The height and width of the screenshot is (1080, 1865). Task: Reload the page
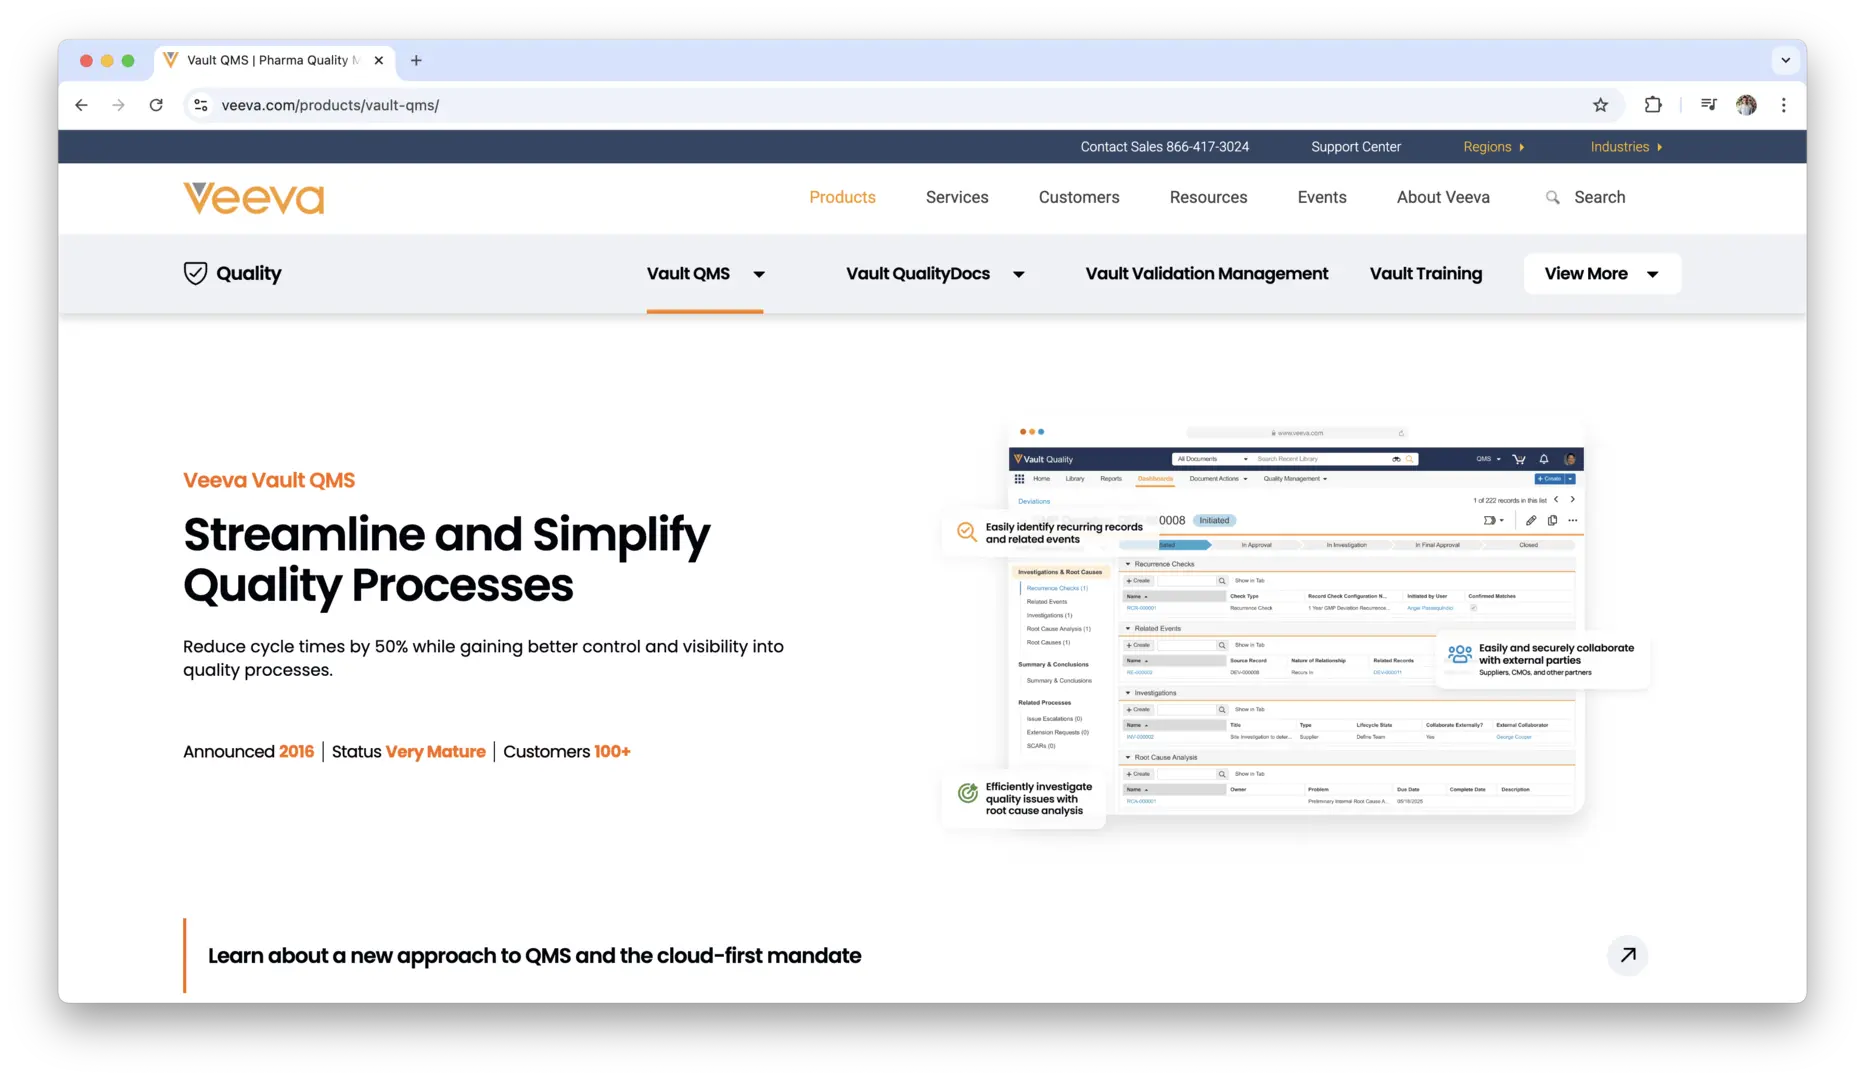coord(156,105)
